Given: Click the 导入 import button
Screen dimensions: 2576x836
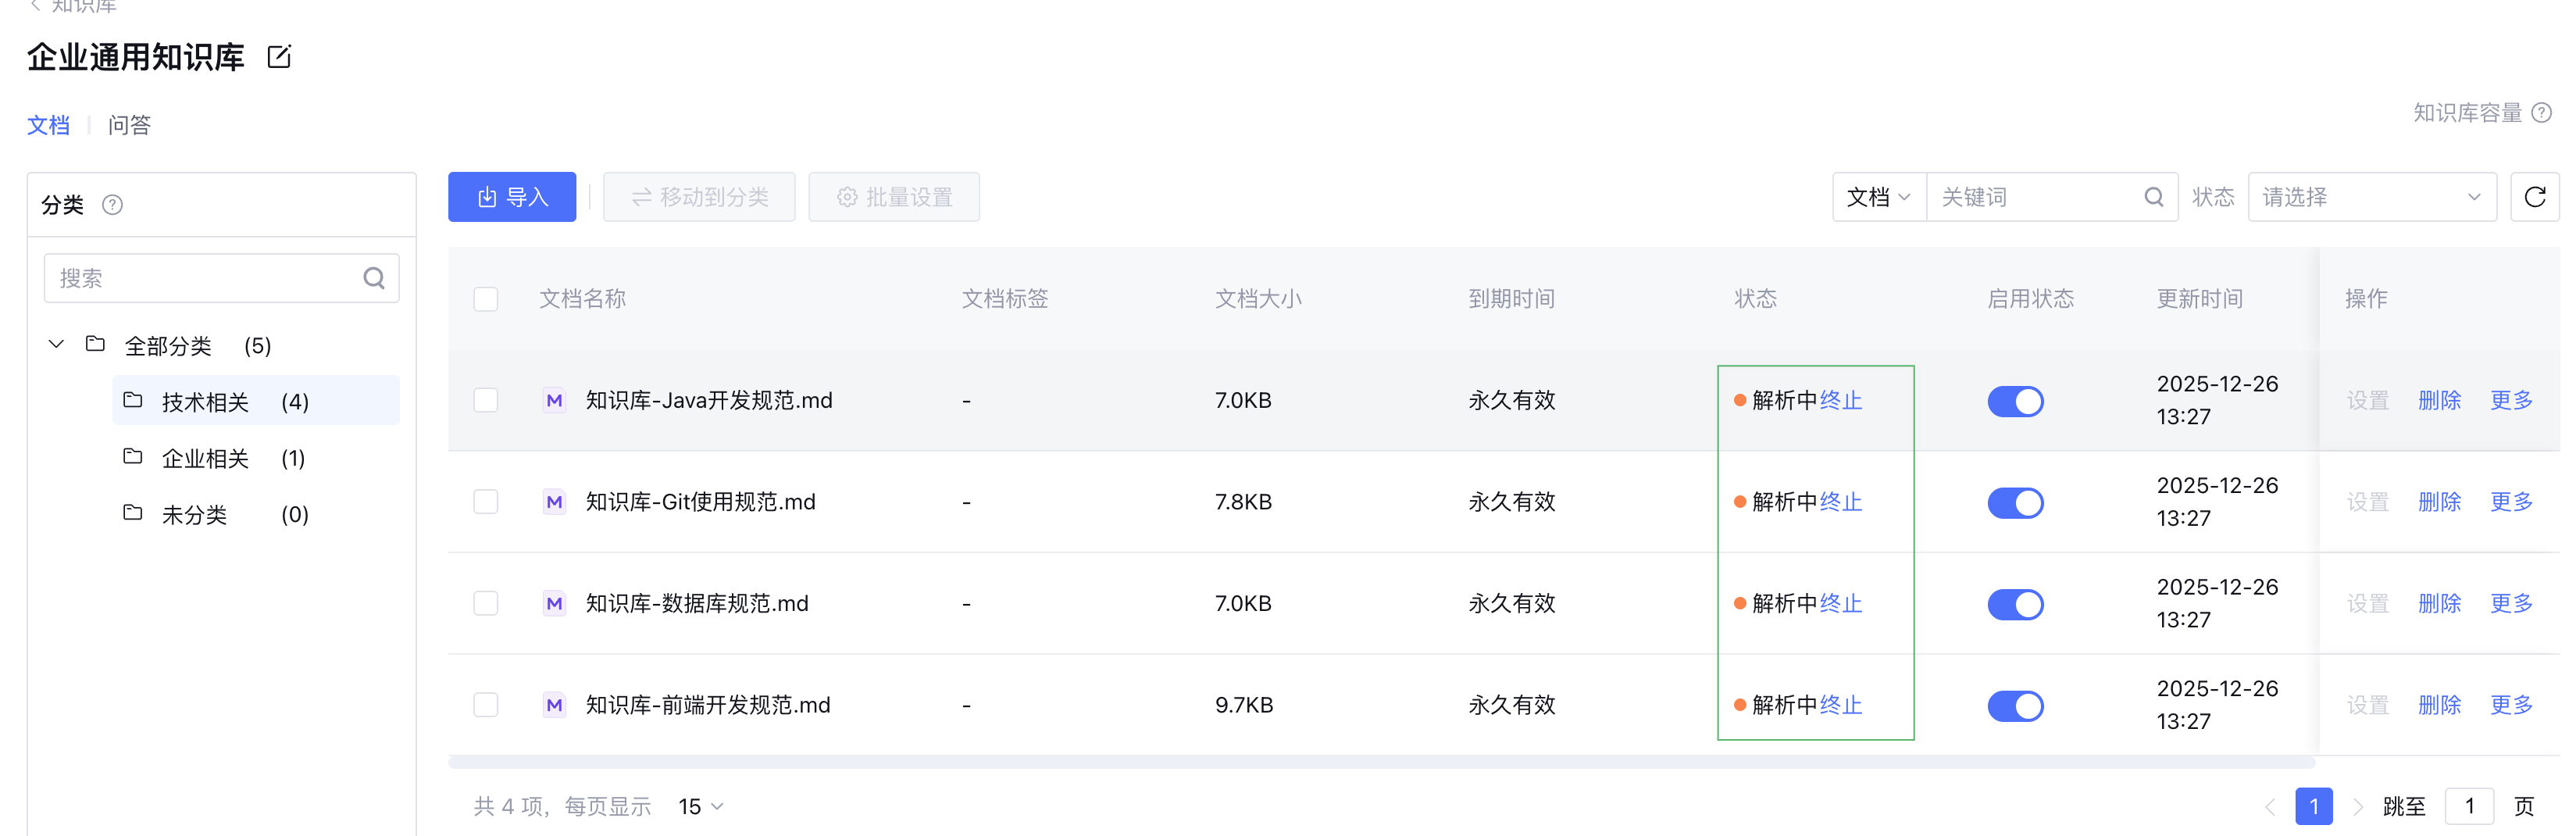Looking at the screenshot, I should [511, 197].
